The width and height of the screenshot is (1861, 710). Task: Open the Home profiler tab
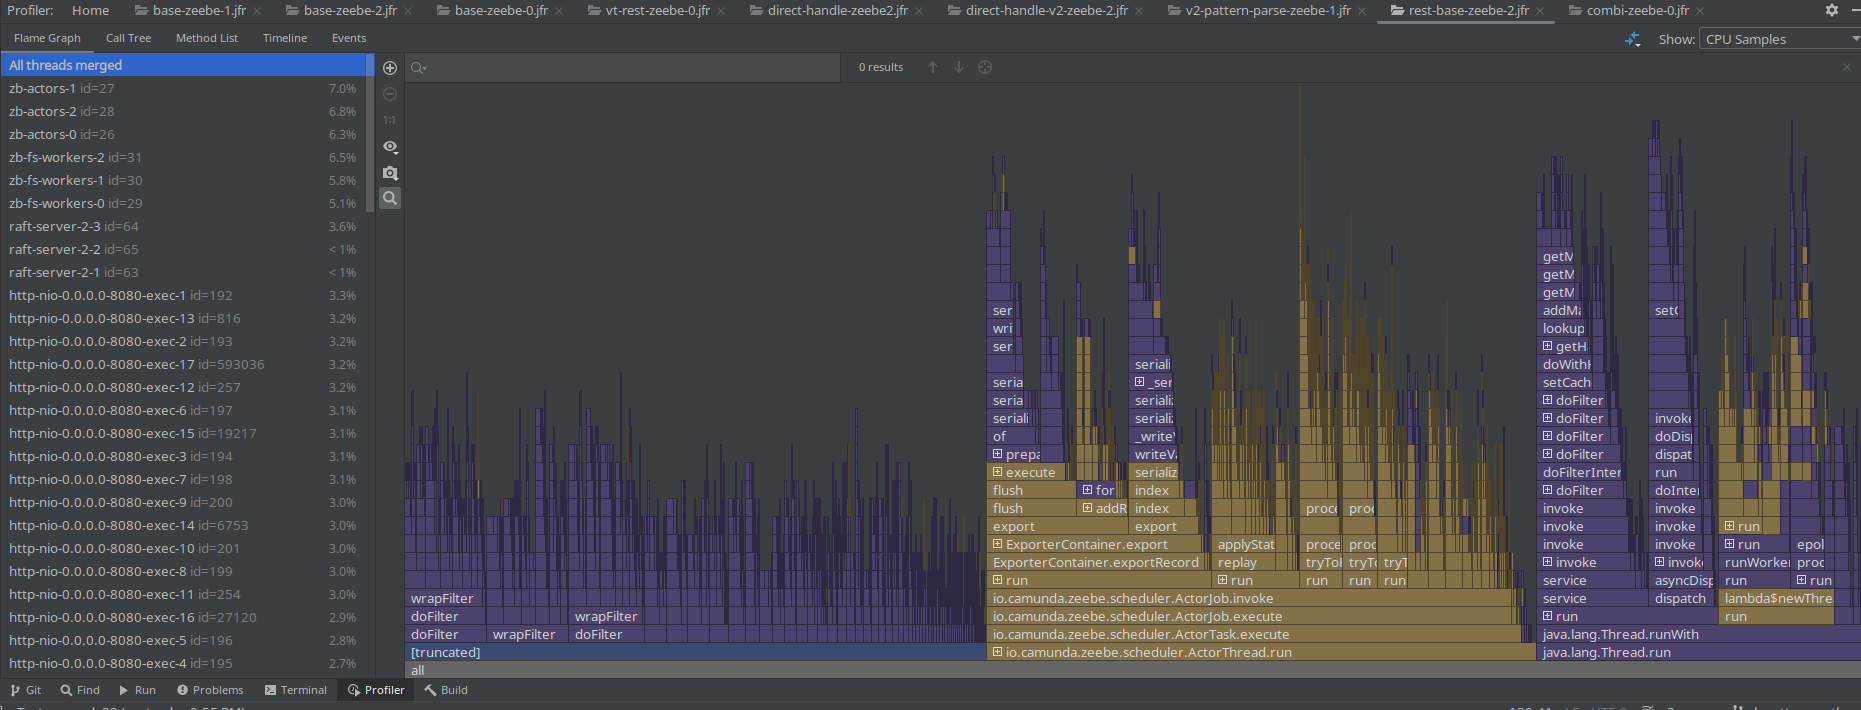90,10
